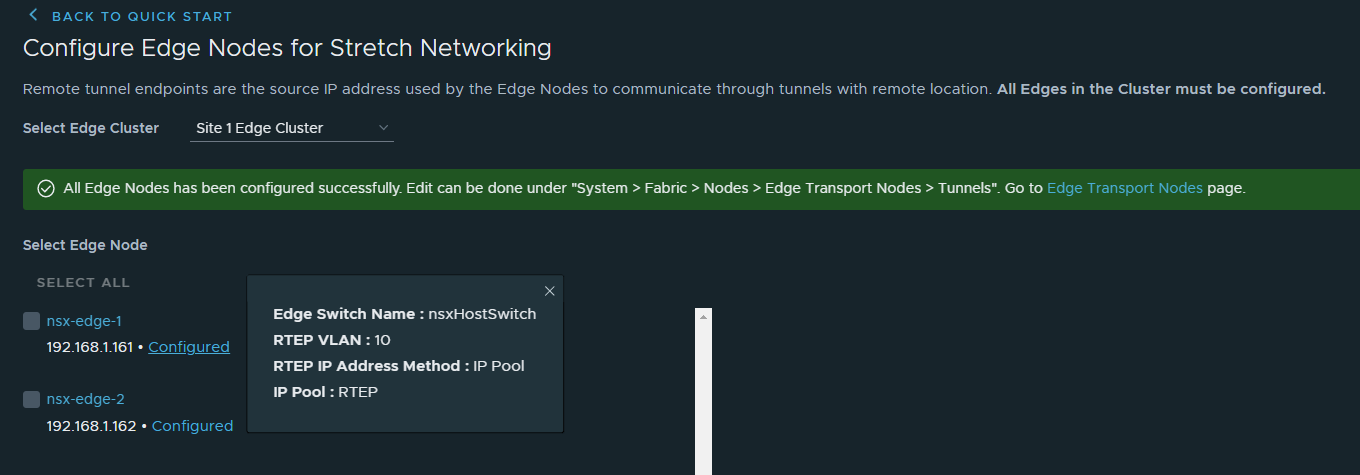1360x475 pixels.
Task: Click Configured link under nsx-edge-1
Action: [189, 347]
